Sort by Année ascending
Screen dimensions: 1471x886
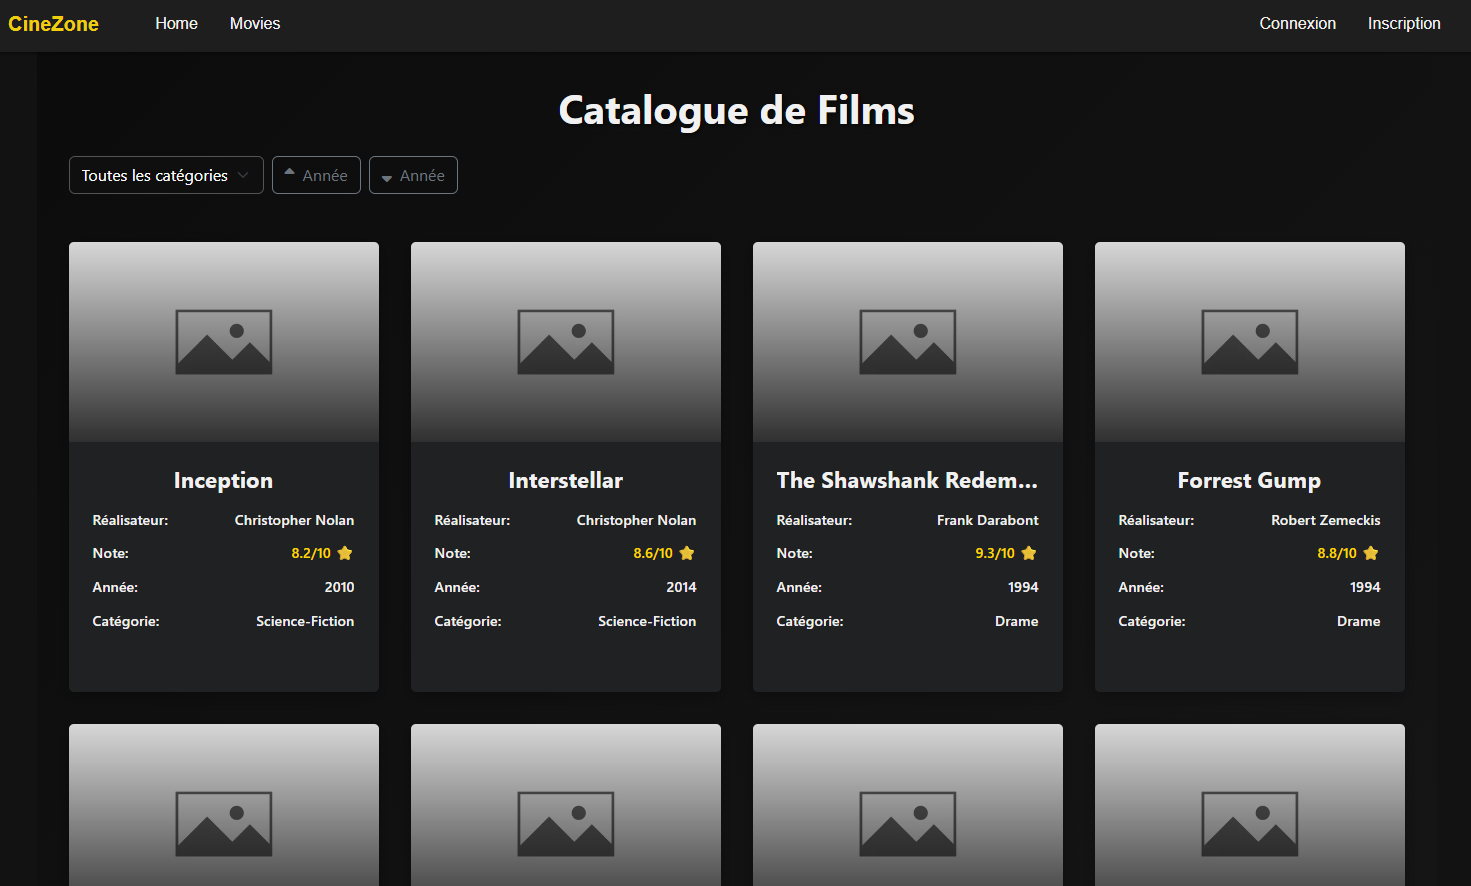coord(316,175)
